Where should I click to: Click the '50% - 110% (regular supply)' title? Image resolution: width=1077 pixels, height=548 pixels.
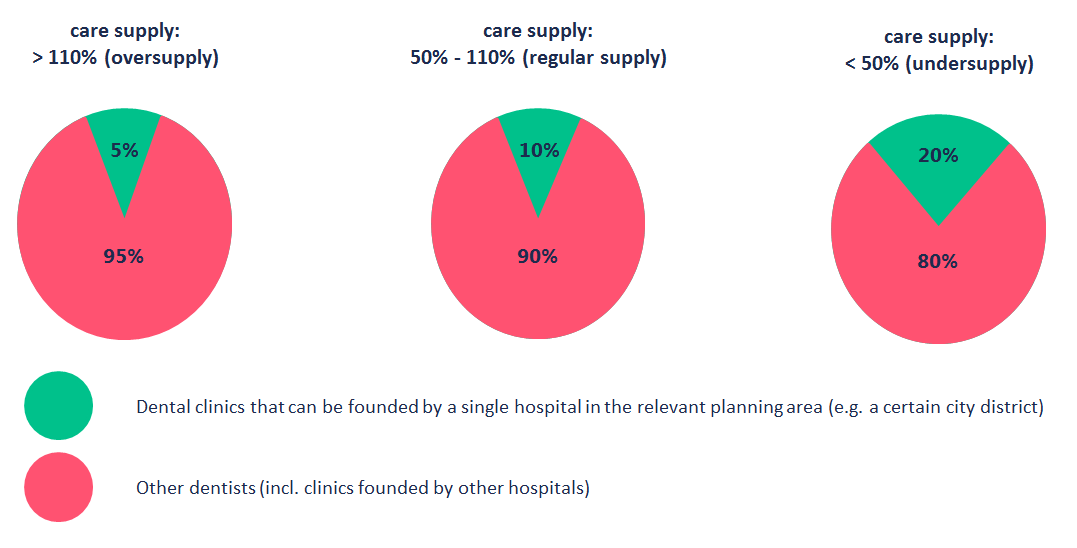coord(538,58)
